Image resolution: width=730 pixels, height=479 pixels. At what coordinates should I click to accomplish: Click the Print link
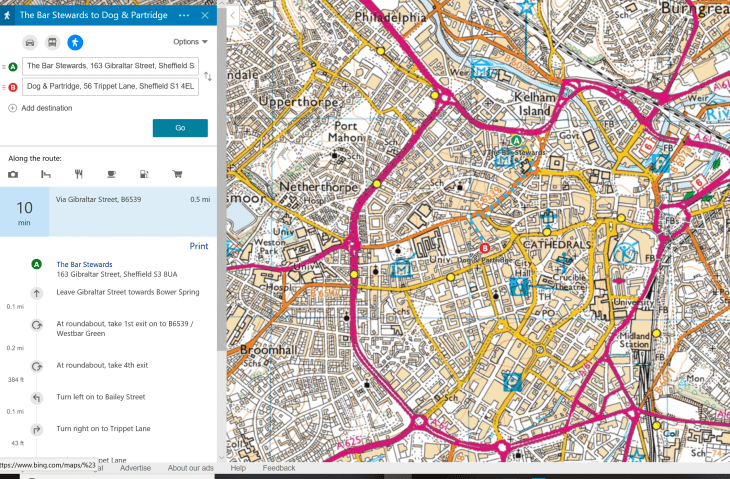pos(198,246)
